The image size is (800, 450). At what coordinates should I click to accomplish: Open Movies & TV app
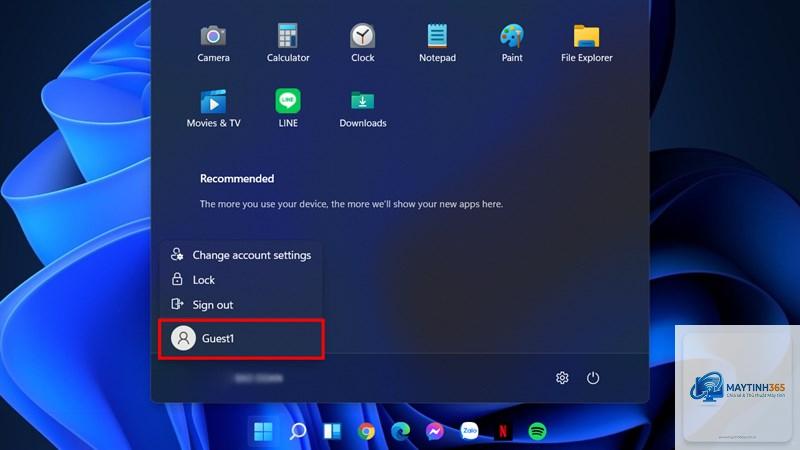213,109
